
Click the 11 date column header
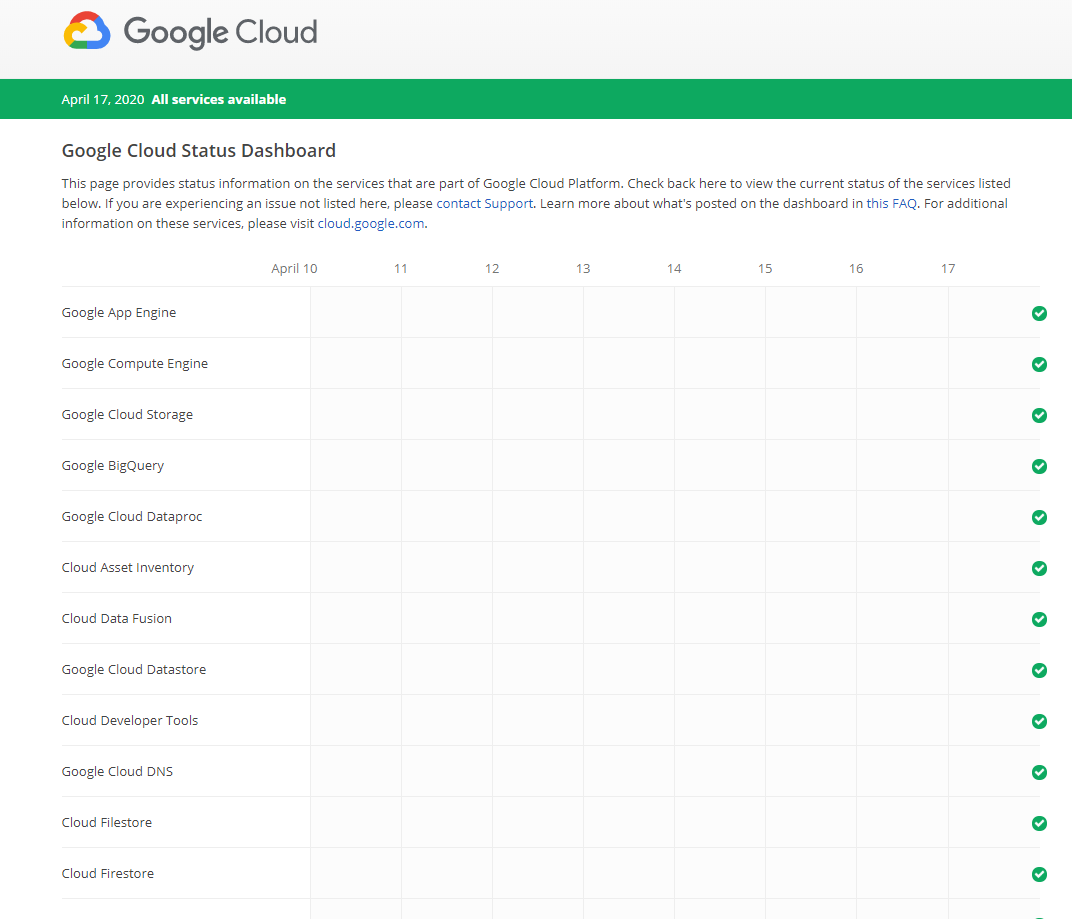click(x=401, y=269)
